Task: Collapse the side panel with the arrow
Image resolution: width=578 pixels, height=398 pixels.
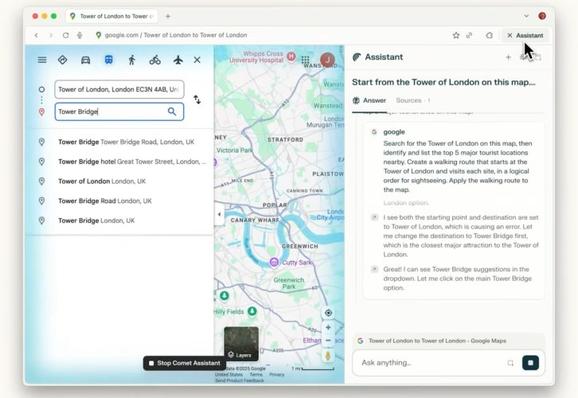Action: coord(219,214)
